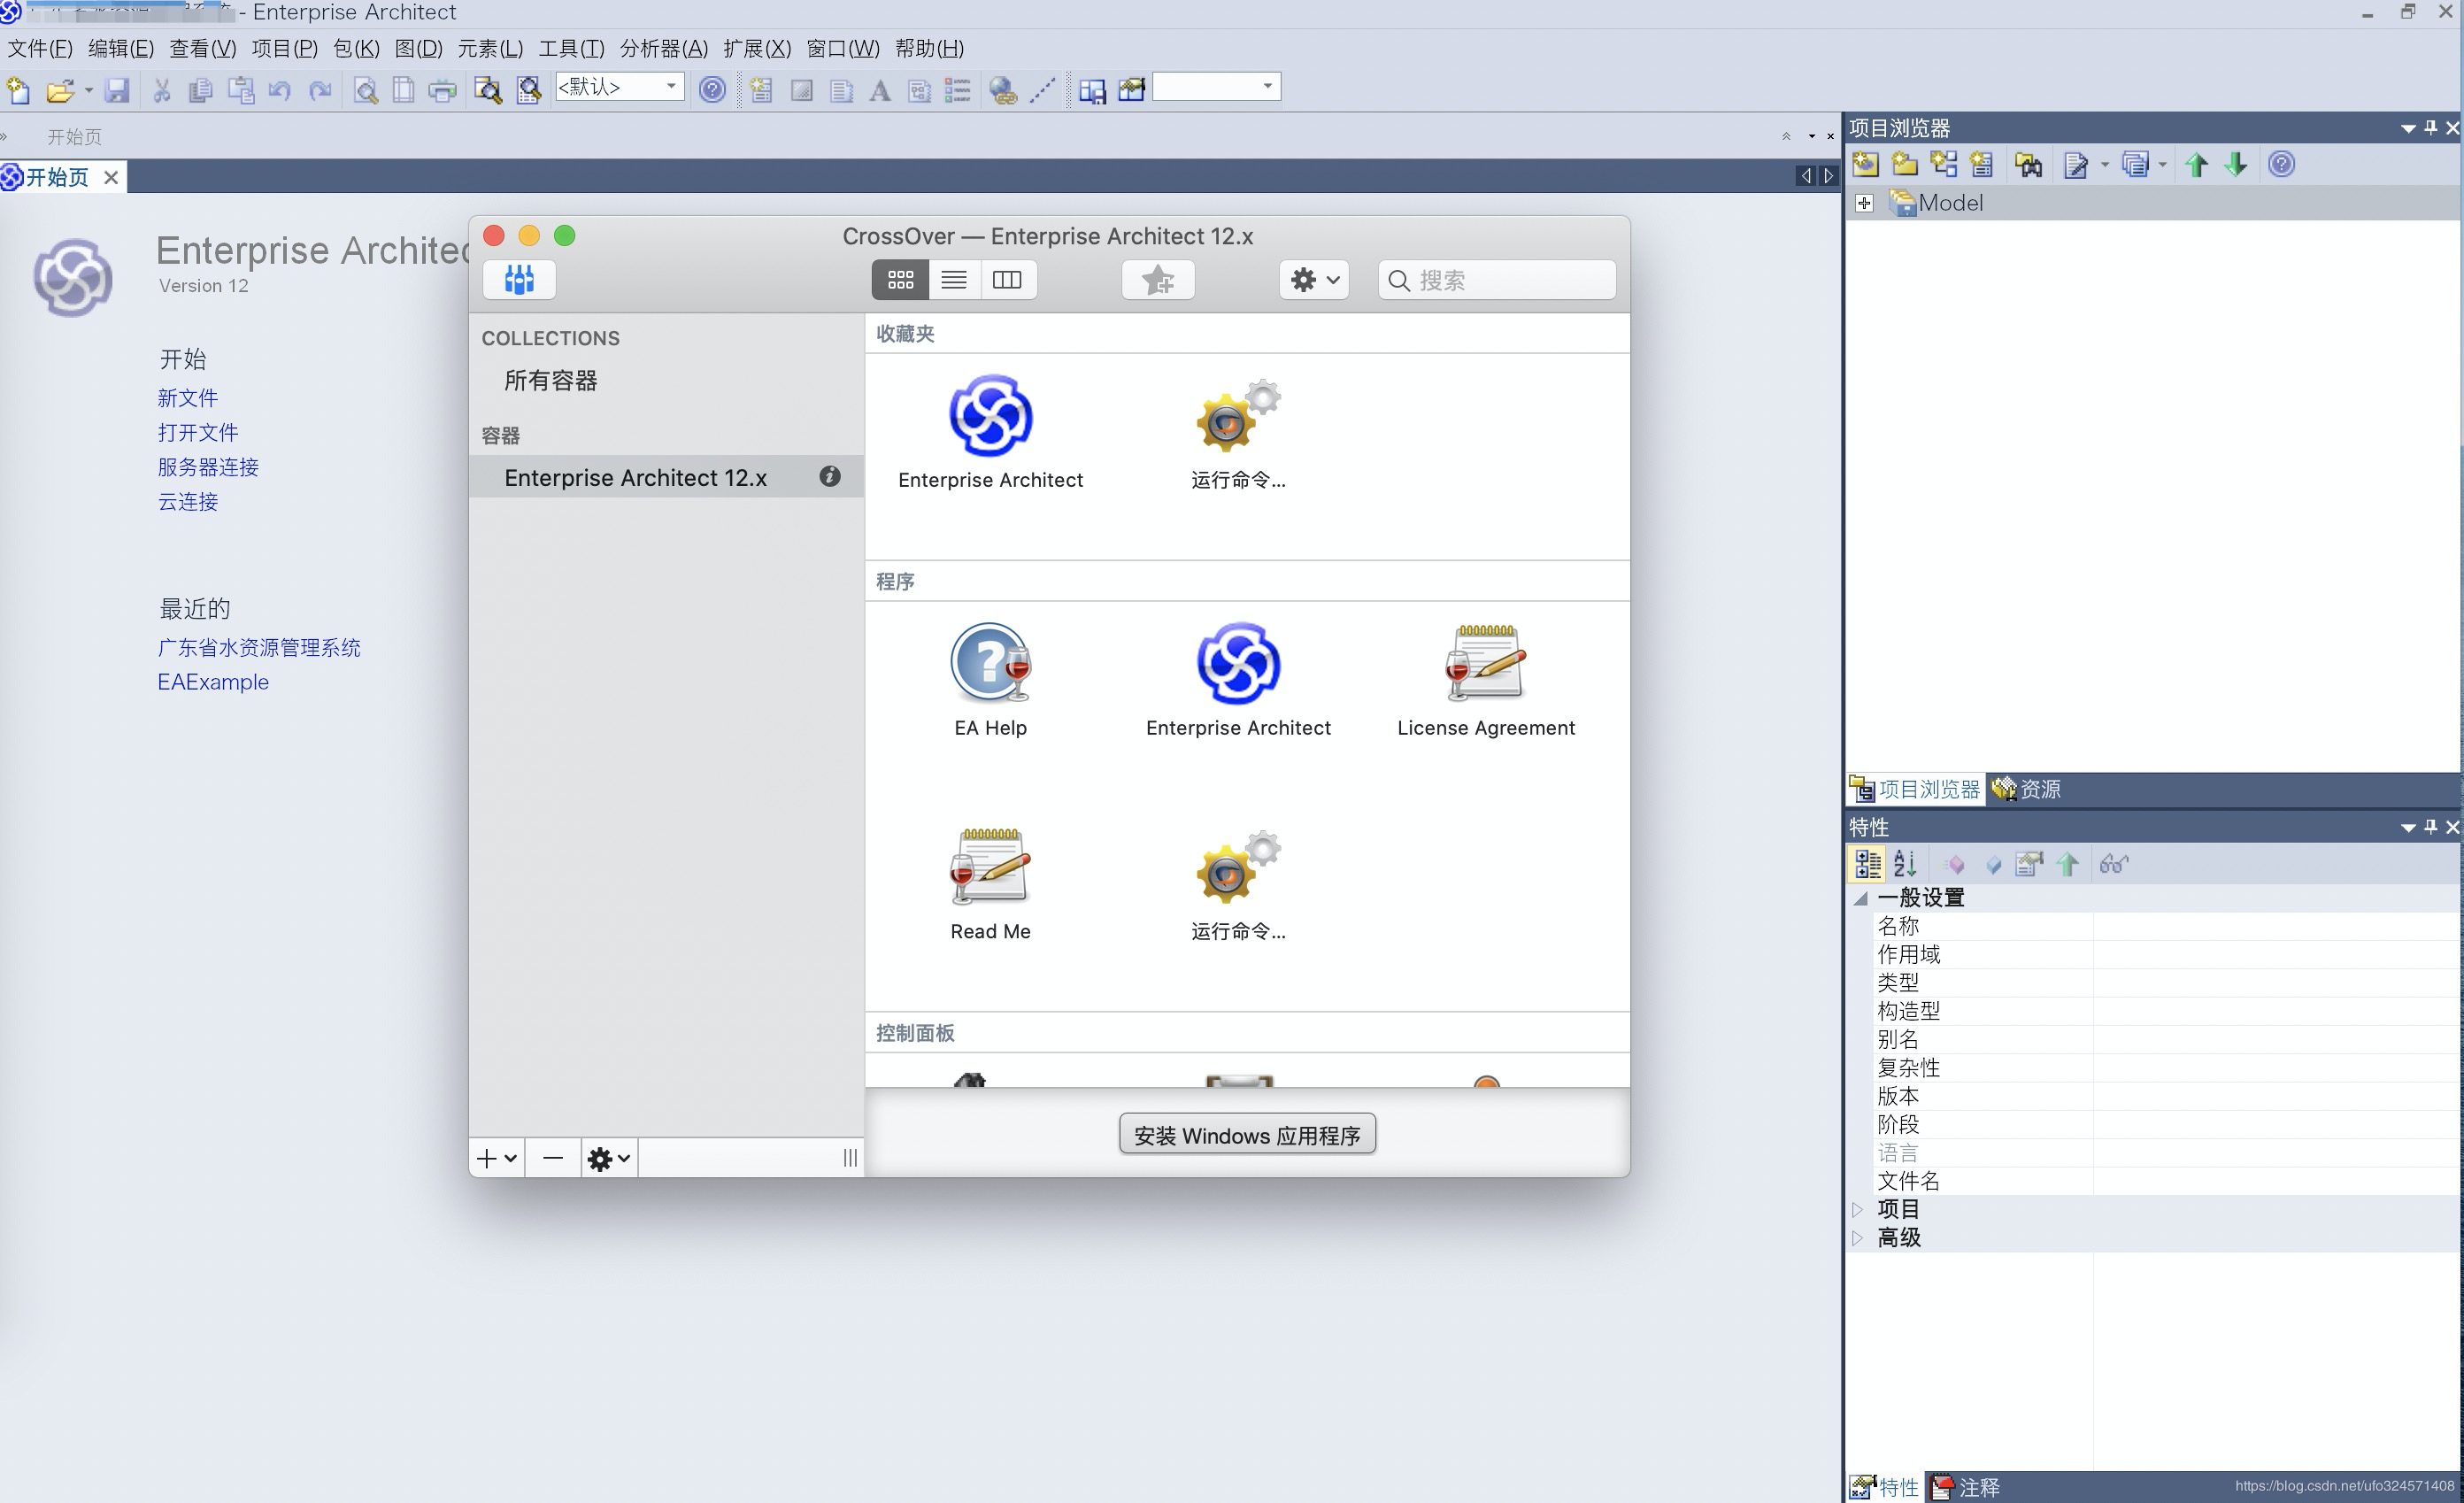Click the Cut scissors toolbar icon
Viewport: 2464px width, 1503px height.
[x=161, y=90]
